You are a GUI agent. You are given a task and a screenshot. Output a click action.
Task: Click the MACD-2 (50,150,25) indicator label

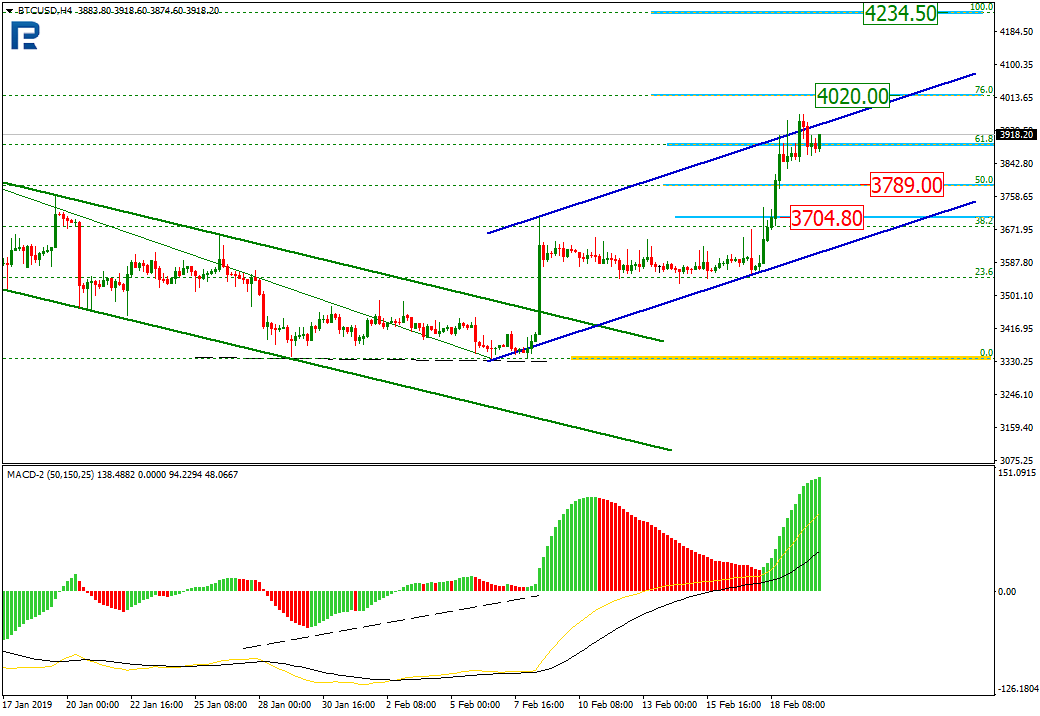click(x=51, y=475)
